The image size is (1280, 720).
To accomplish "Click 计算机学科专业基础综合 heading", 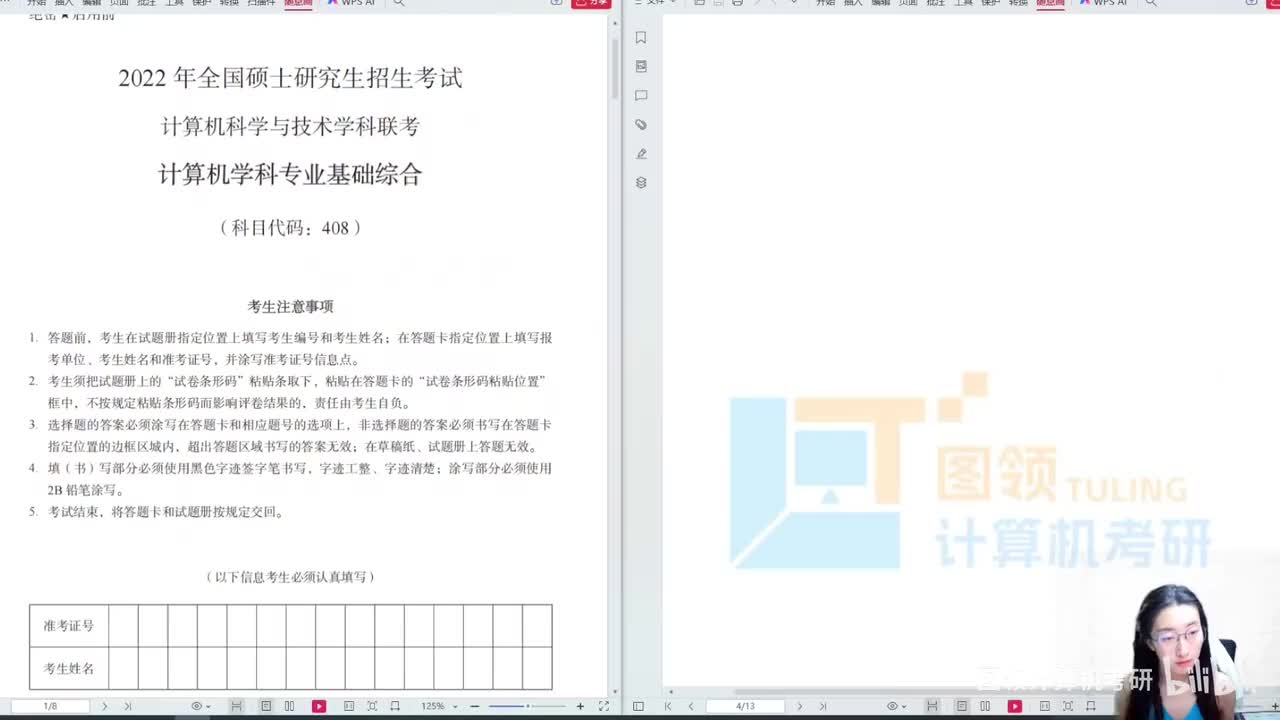I will [x=290, y=174].
